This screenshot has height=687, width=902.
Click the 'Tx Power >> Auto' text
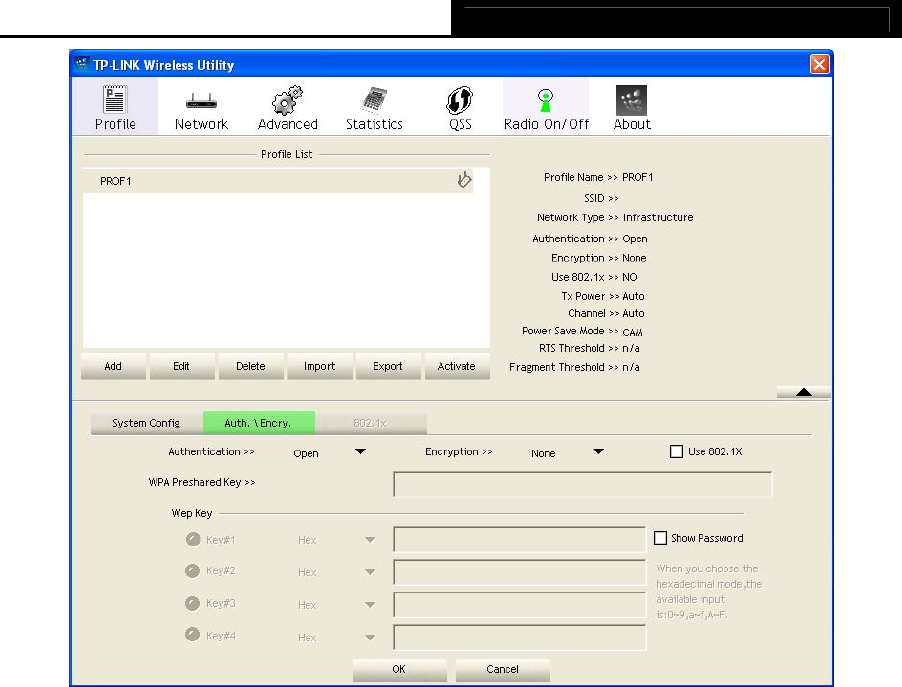point(603,296)
